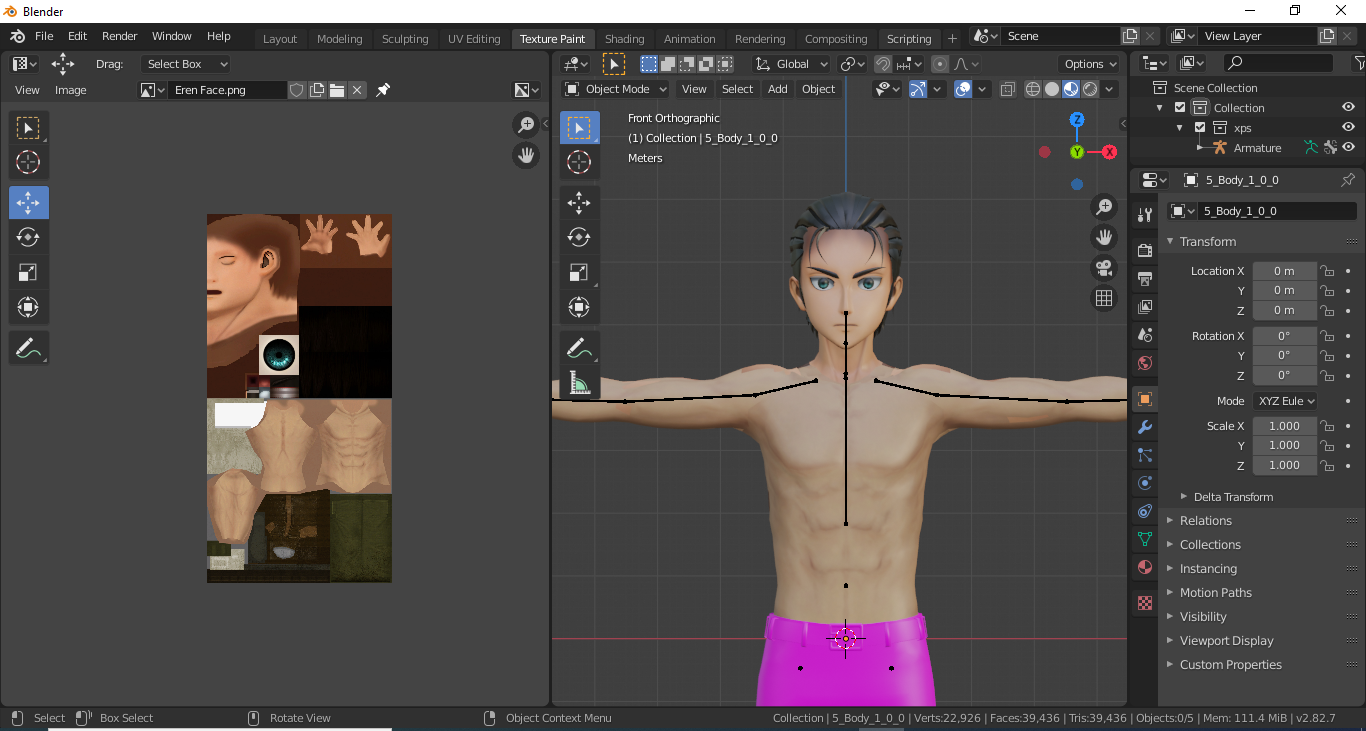Select the 3D viewport Select Box tool

click(579, 127)
